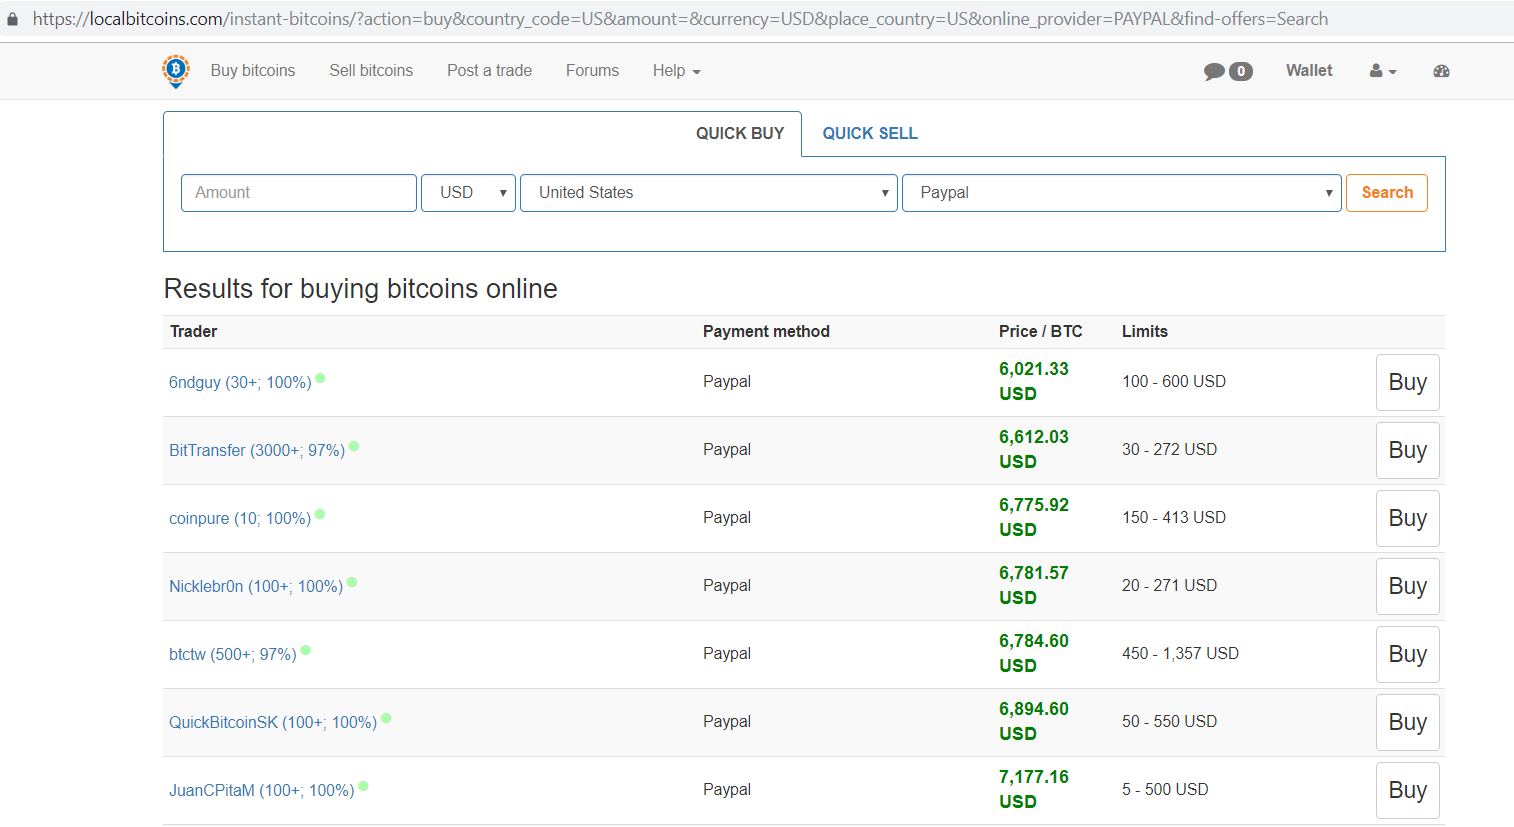Click price 6,781.57 USD
Viewport: 1514px width, 827px height.
(1034, 585)
